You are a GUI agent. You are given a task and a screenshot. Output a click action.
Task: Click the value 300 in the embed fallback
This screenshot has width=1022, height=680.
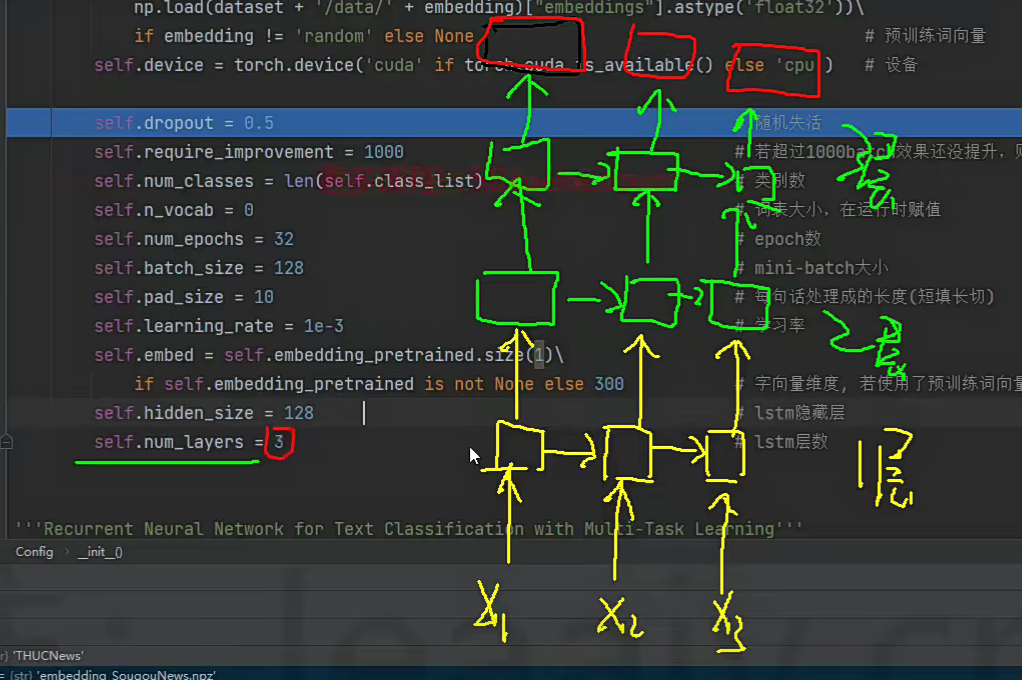click(x=608, y=384)
